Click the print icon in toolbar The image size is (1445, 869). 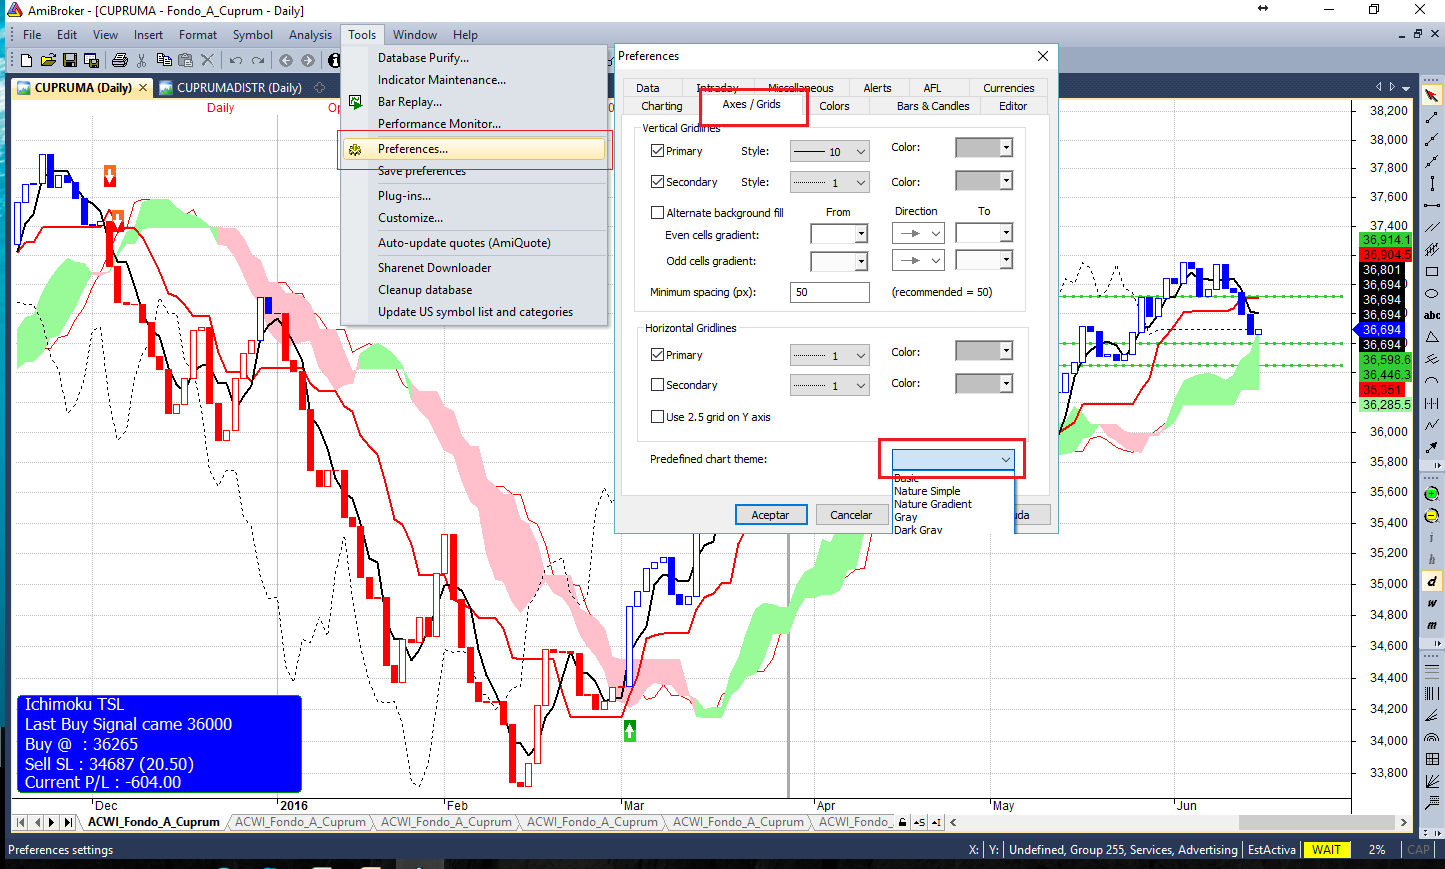(120, 61)
